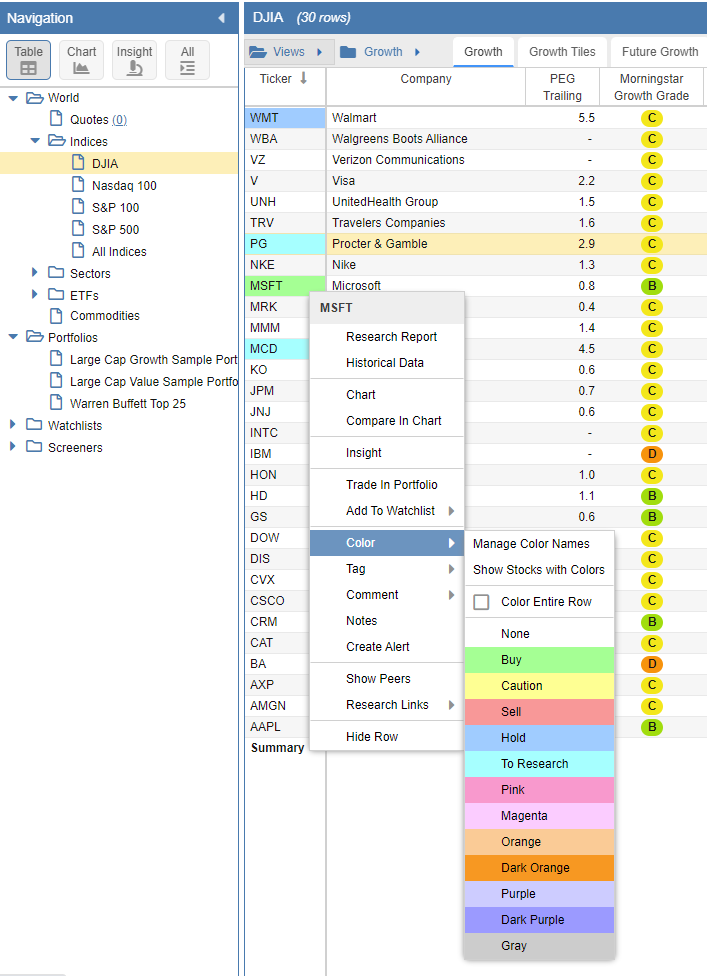Screen dimensions: 707x976
Task: Switch to the Growth Tiles tab
Action: (562, 52)
